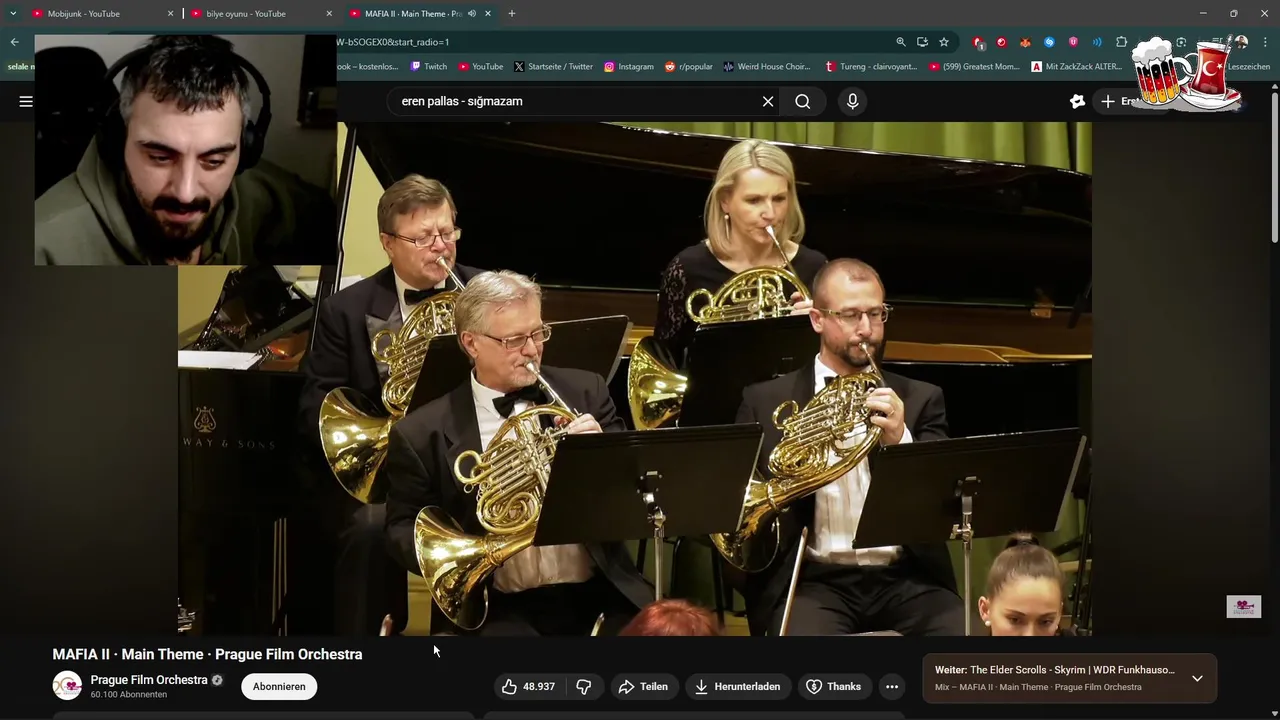Open the Weird House Choir bookmark
1280x720 pixels.
click(767, 67)
